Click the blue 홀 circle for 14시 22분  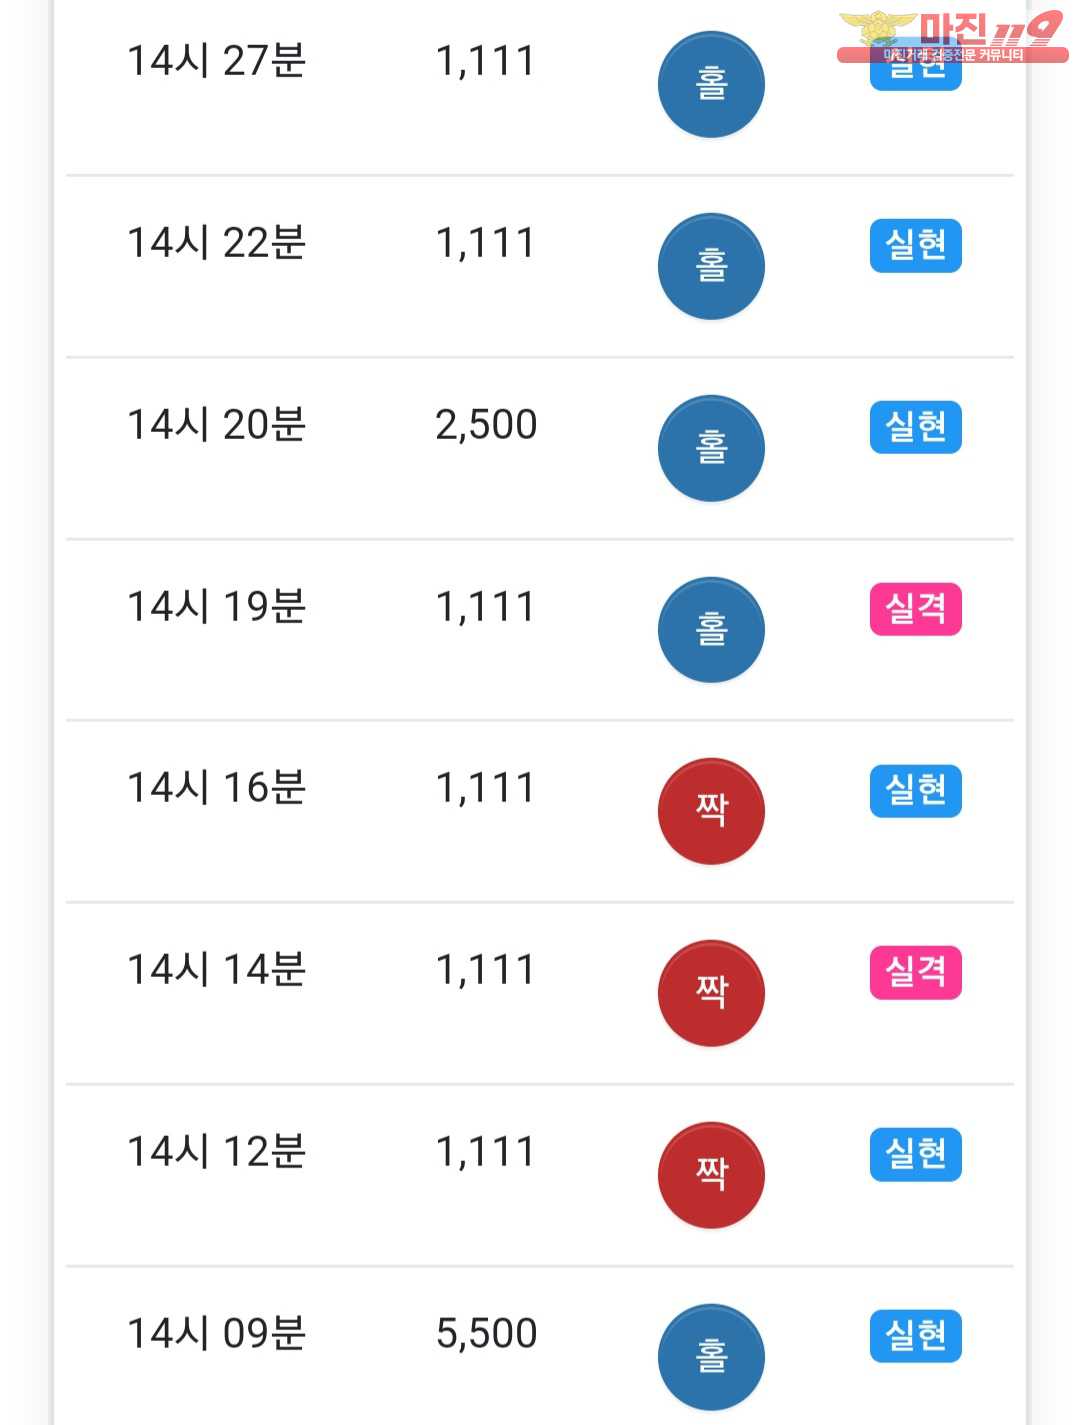tap(711, 266)
